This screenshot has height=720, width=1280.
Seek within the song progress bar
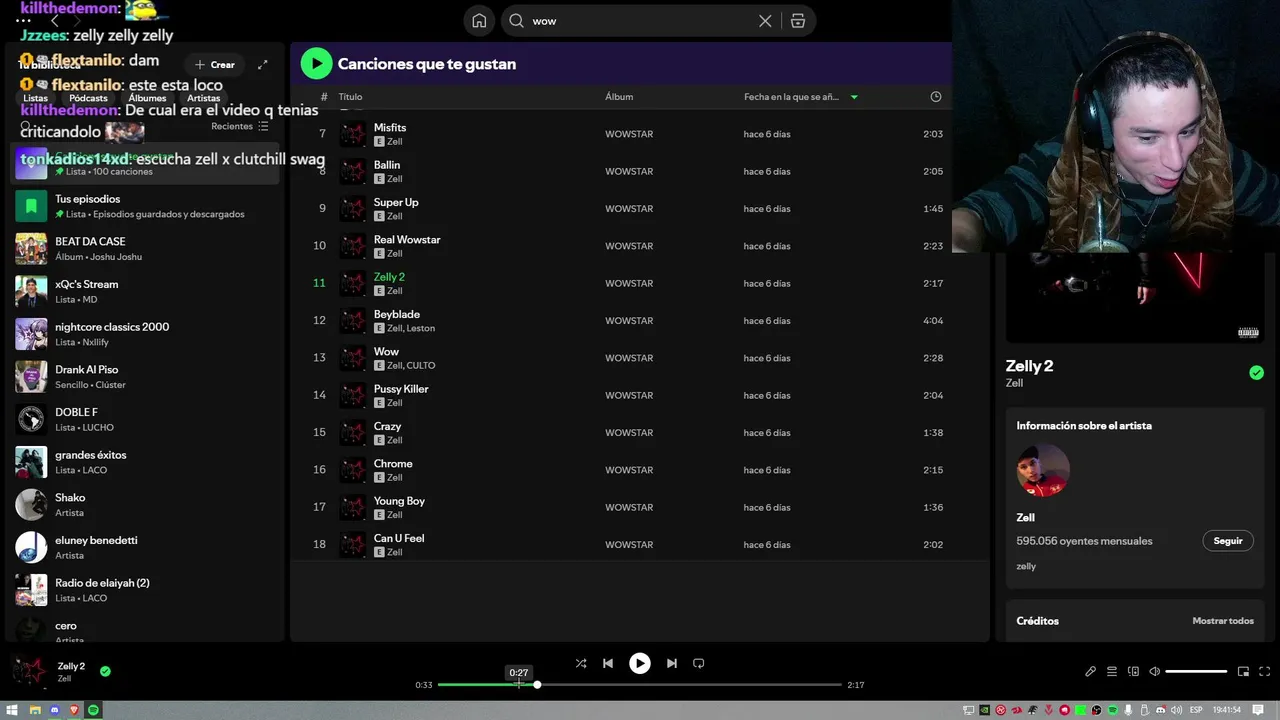tap(640, 685)
